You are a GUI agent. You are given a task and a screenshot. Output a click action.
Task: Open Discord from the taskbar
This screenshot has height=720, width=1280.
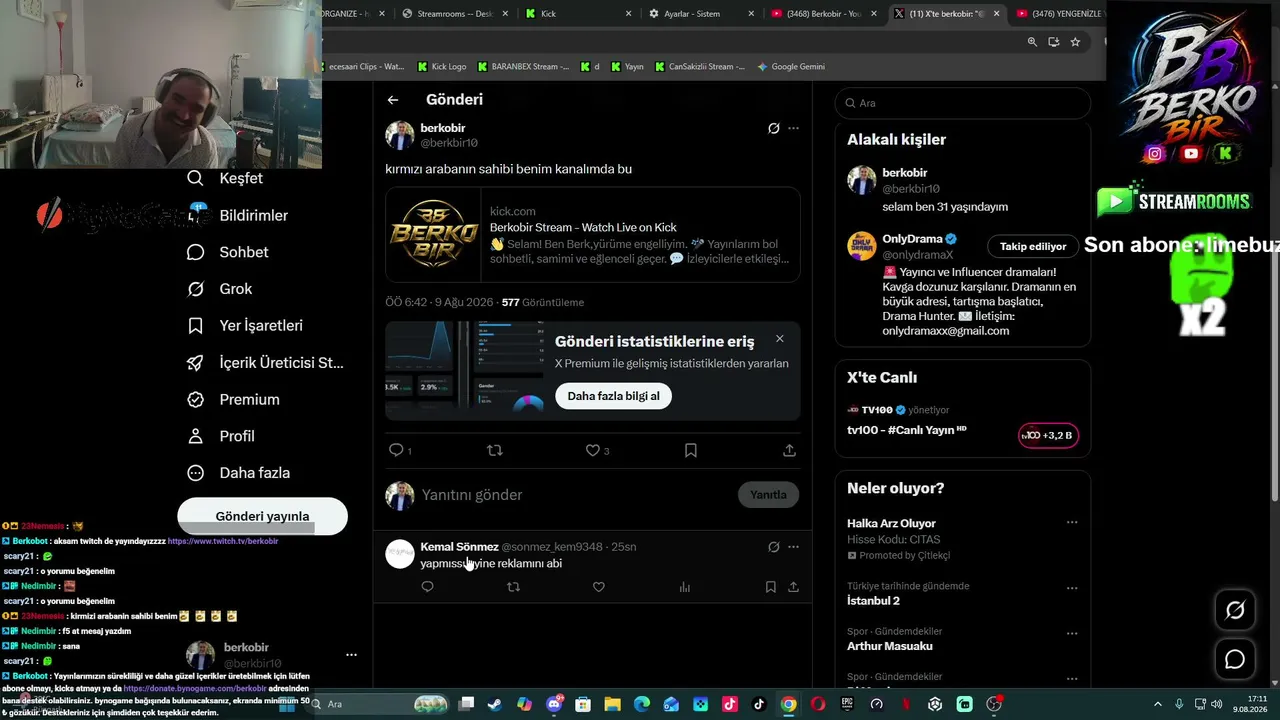[555, 704]
